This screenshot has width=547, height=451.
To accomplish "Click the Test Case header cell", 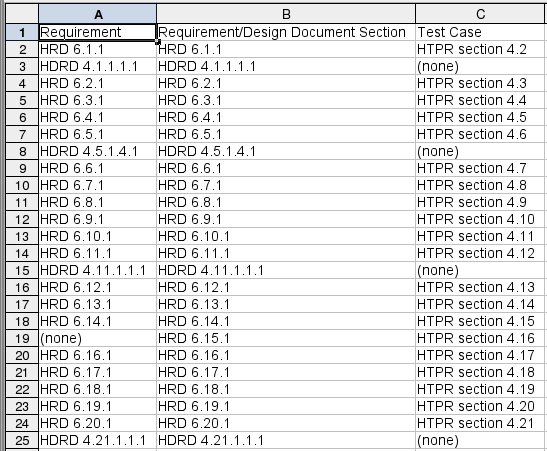I will click(x=481, y=32).
